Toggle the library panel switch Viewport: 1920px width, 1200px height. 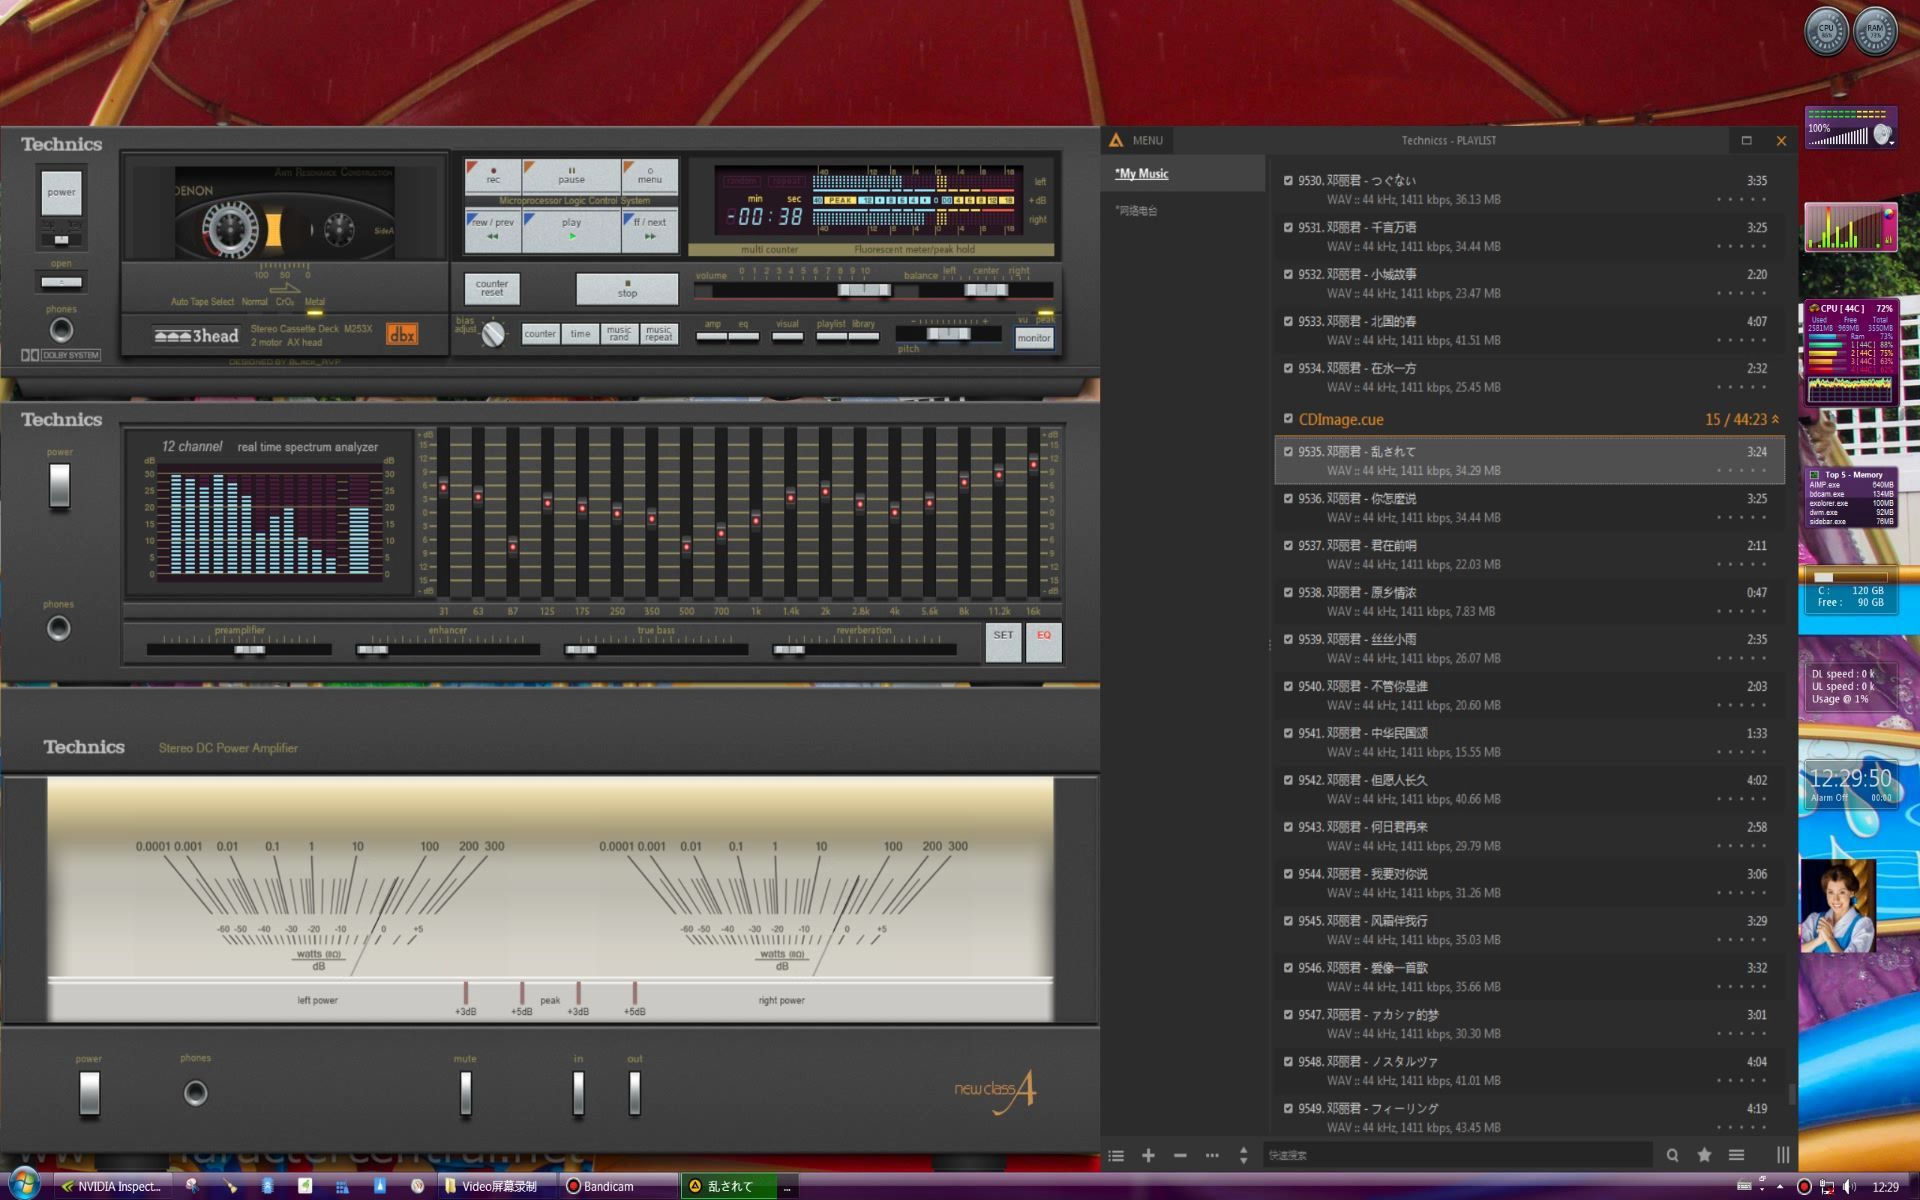pos(864,337)
